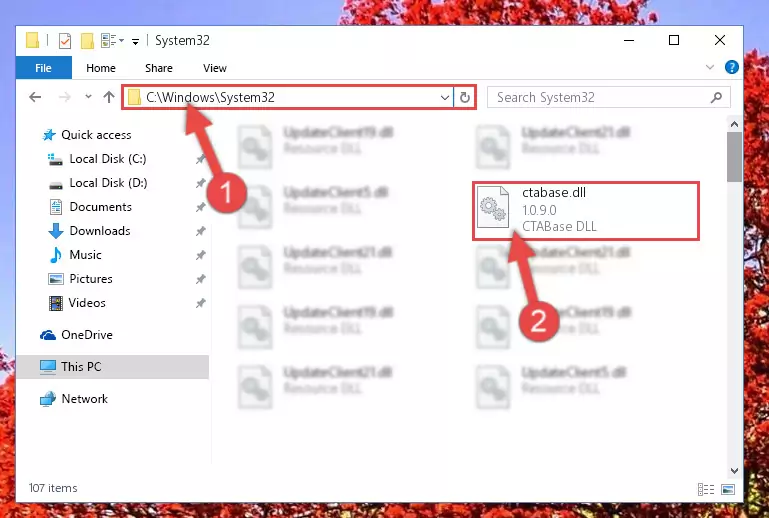Open the recent locations dropdown arrow
The width and height of the screenshot is (769, 518).
click(88, 97)
